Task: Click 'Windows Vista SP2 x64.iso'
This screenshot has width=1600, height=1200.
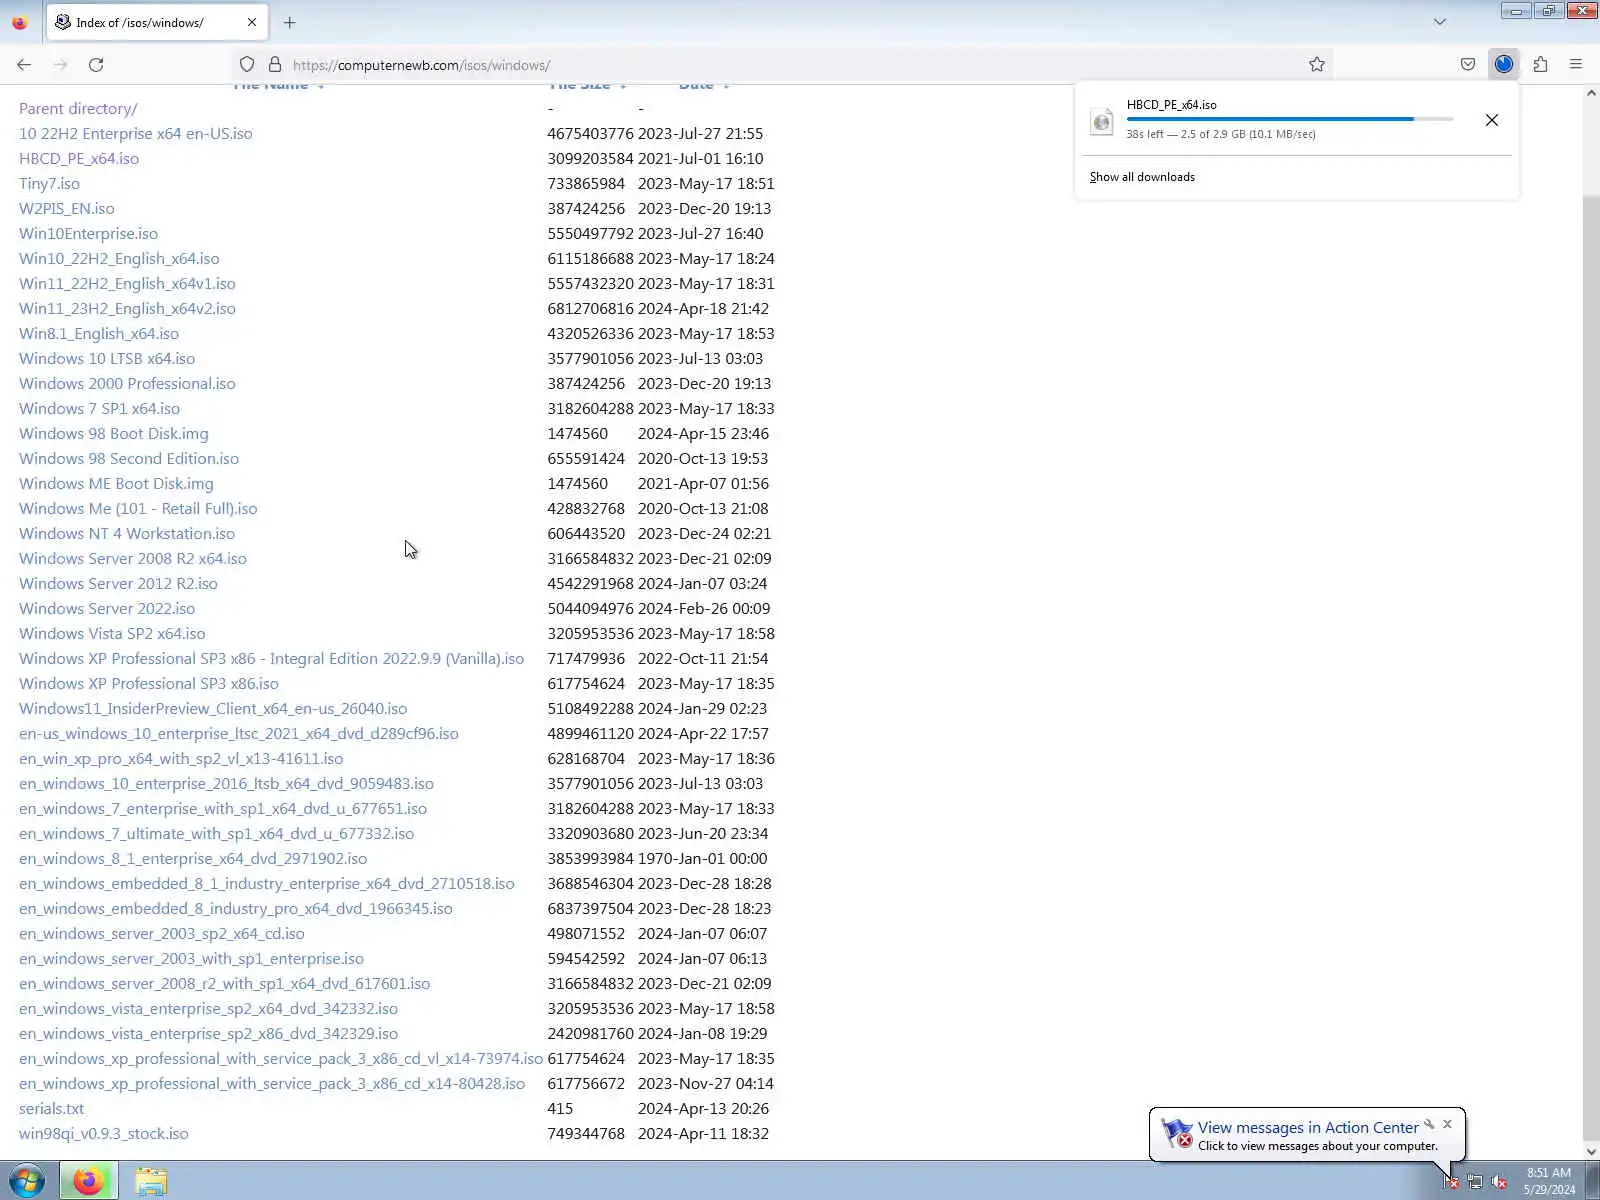Action: pyautogui.click(x=112, y=633)
